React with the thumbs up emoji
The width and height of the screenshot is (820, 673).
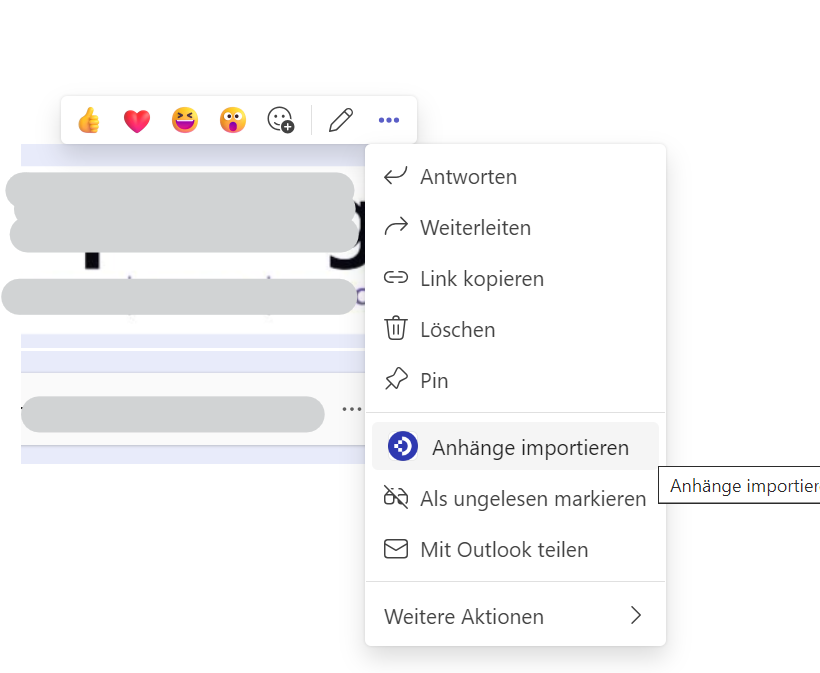89,121
